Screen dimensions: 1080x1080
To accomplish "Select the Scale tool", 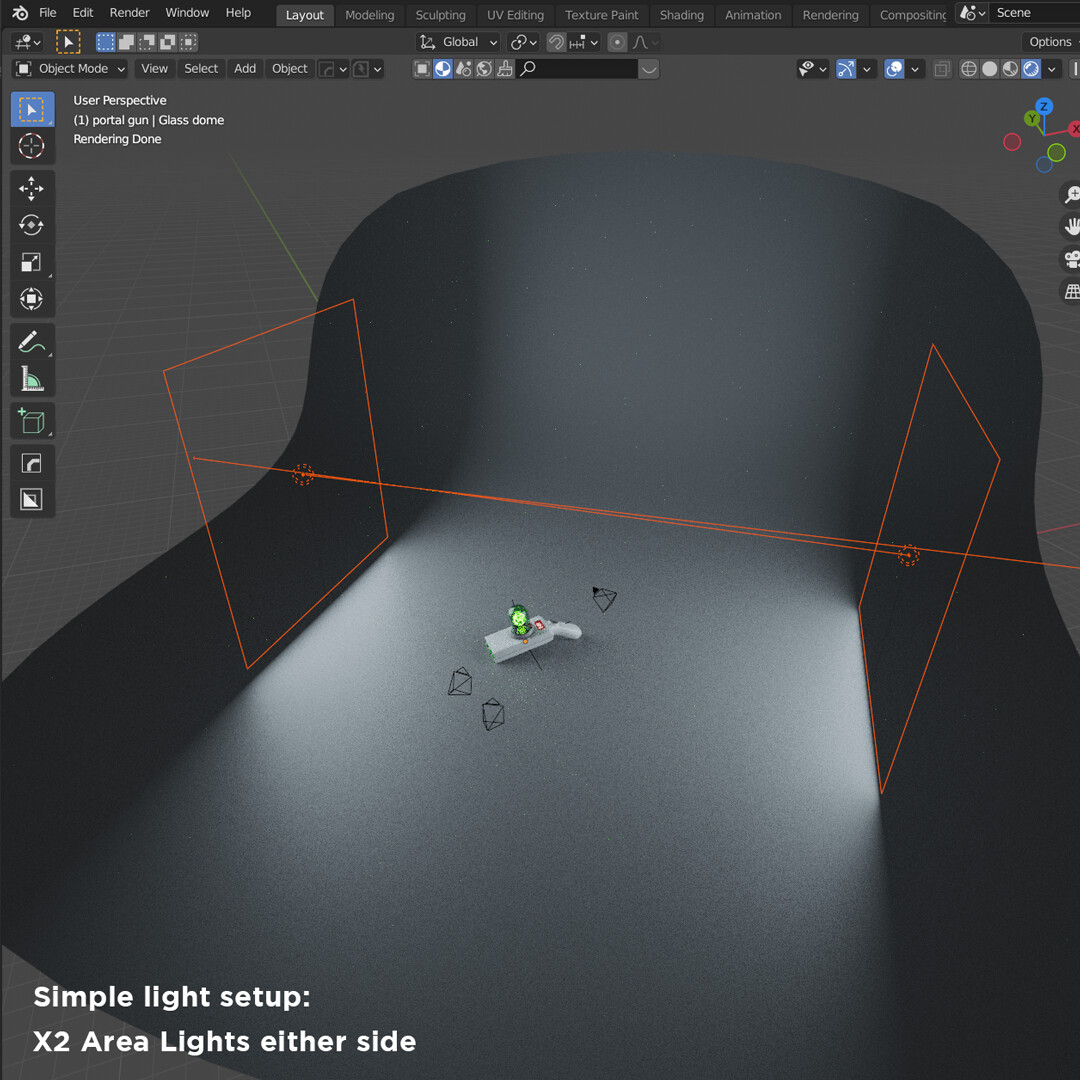I will click(x=32, y=262).
